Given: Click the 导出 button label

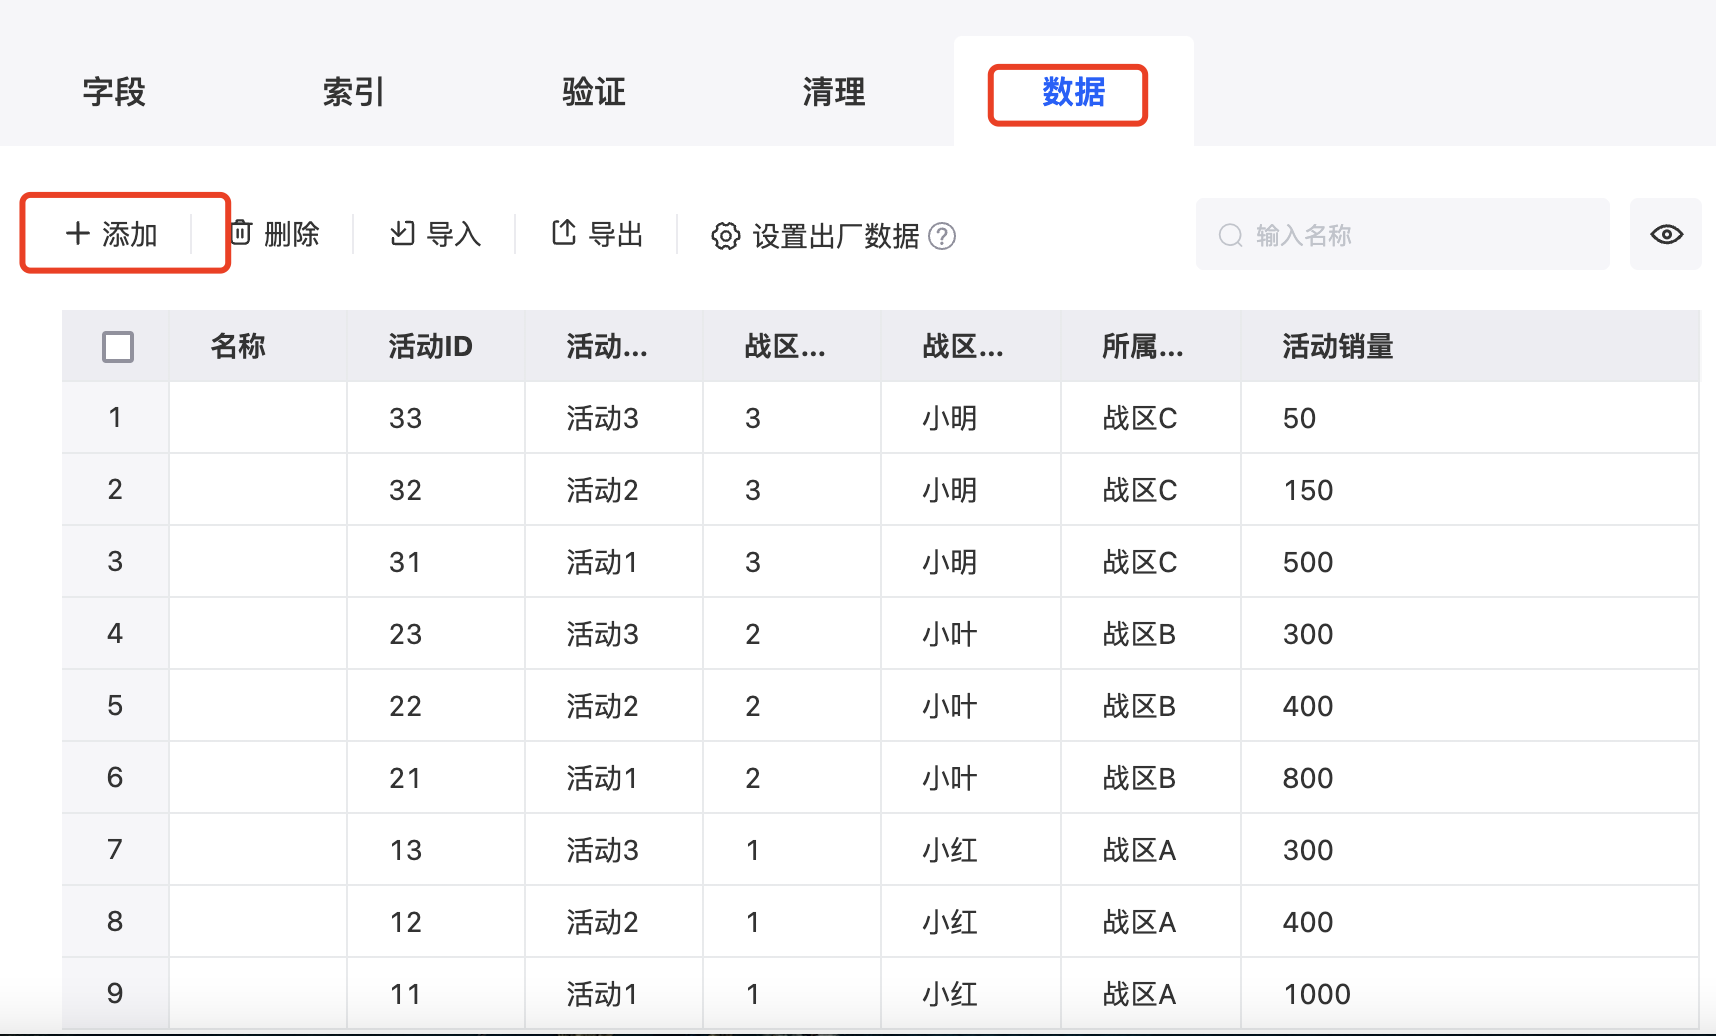Looking at the screenshot, I should coord(616,234).
